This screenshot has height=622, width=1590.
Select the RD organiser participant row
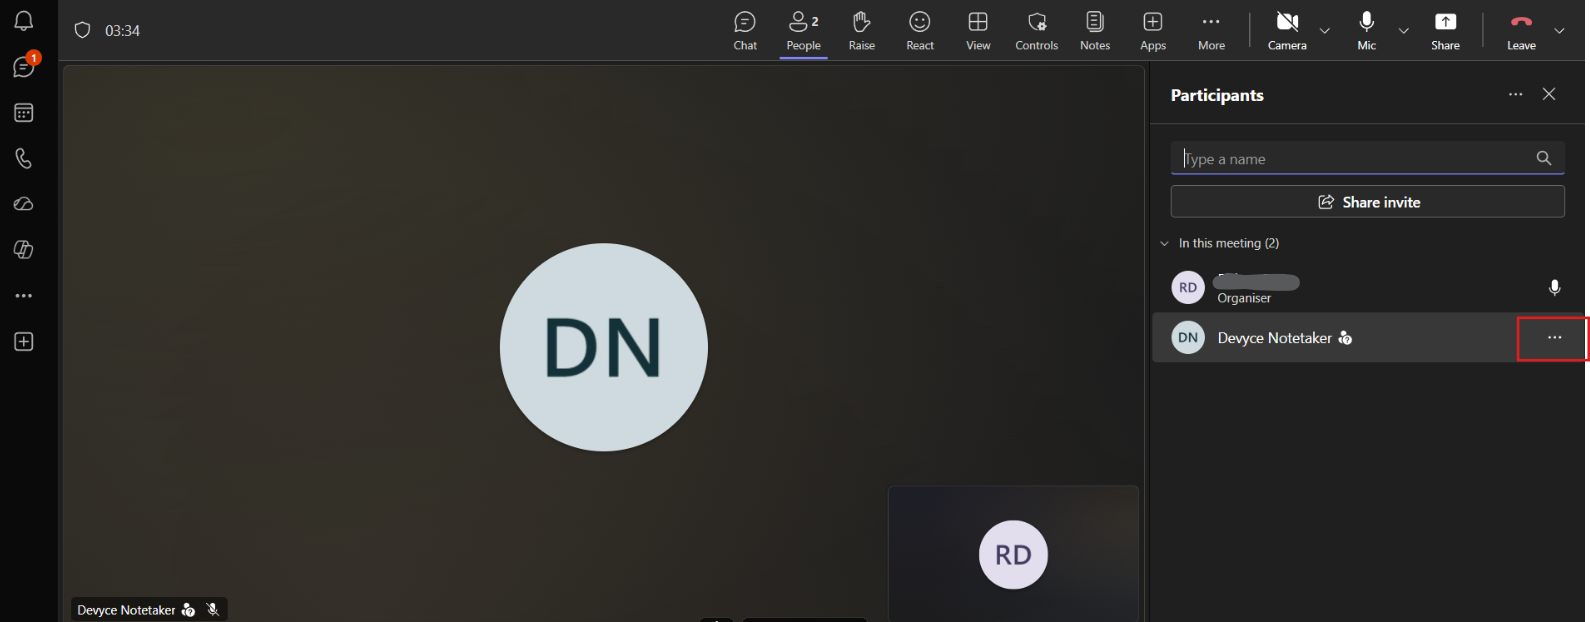[1368, 288]
